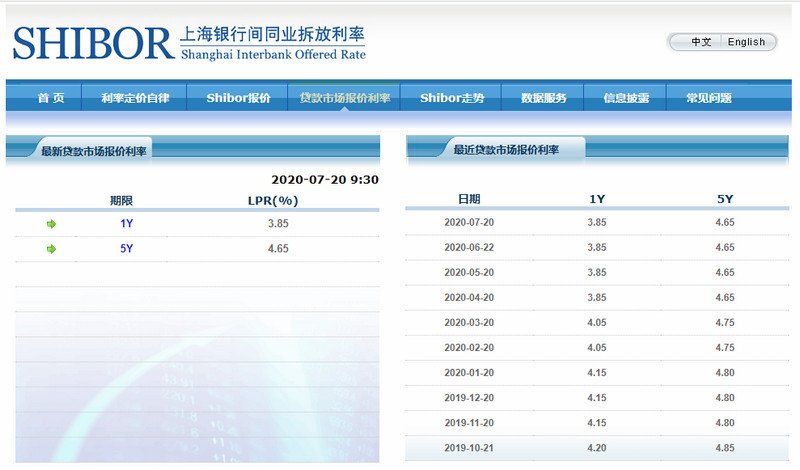Click the 1Y rate 4.05 for 2020-03-20
Image resolution: width=800 pixels, height=470 pixels.
pyautogui.click(x=597, y=323)
